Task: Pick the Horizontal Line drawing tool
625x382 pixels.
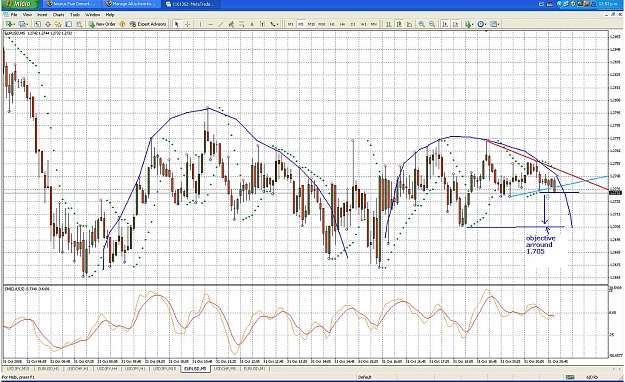Action: coord(210,24)
